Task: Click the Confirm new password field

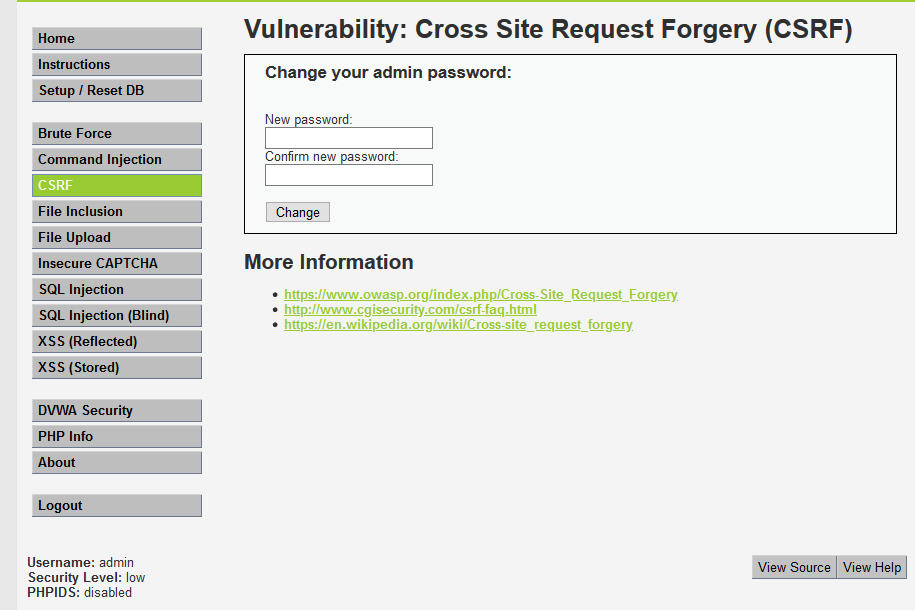Action: (x=348, y=175)
